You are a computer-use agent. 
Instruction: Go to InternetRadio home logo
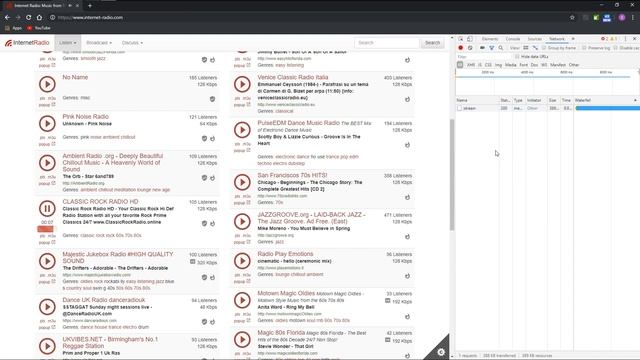27,42
